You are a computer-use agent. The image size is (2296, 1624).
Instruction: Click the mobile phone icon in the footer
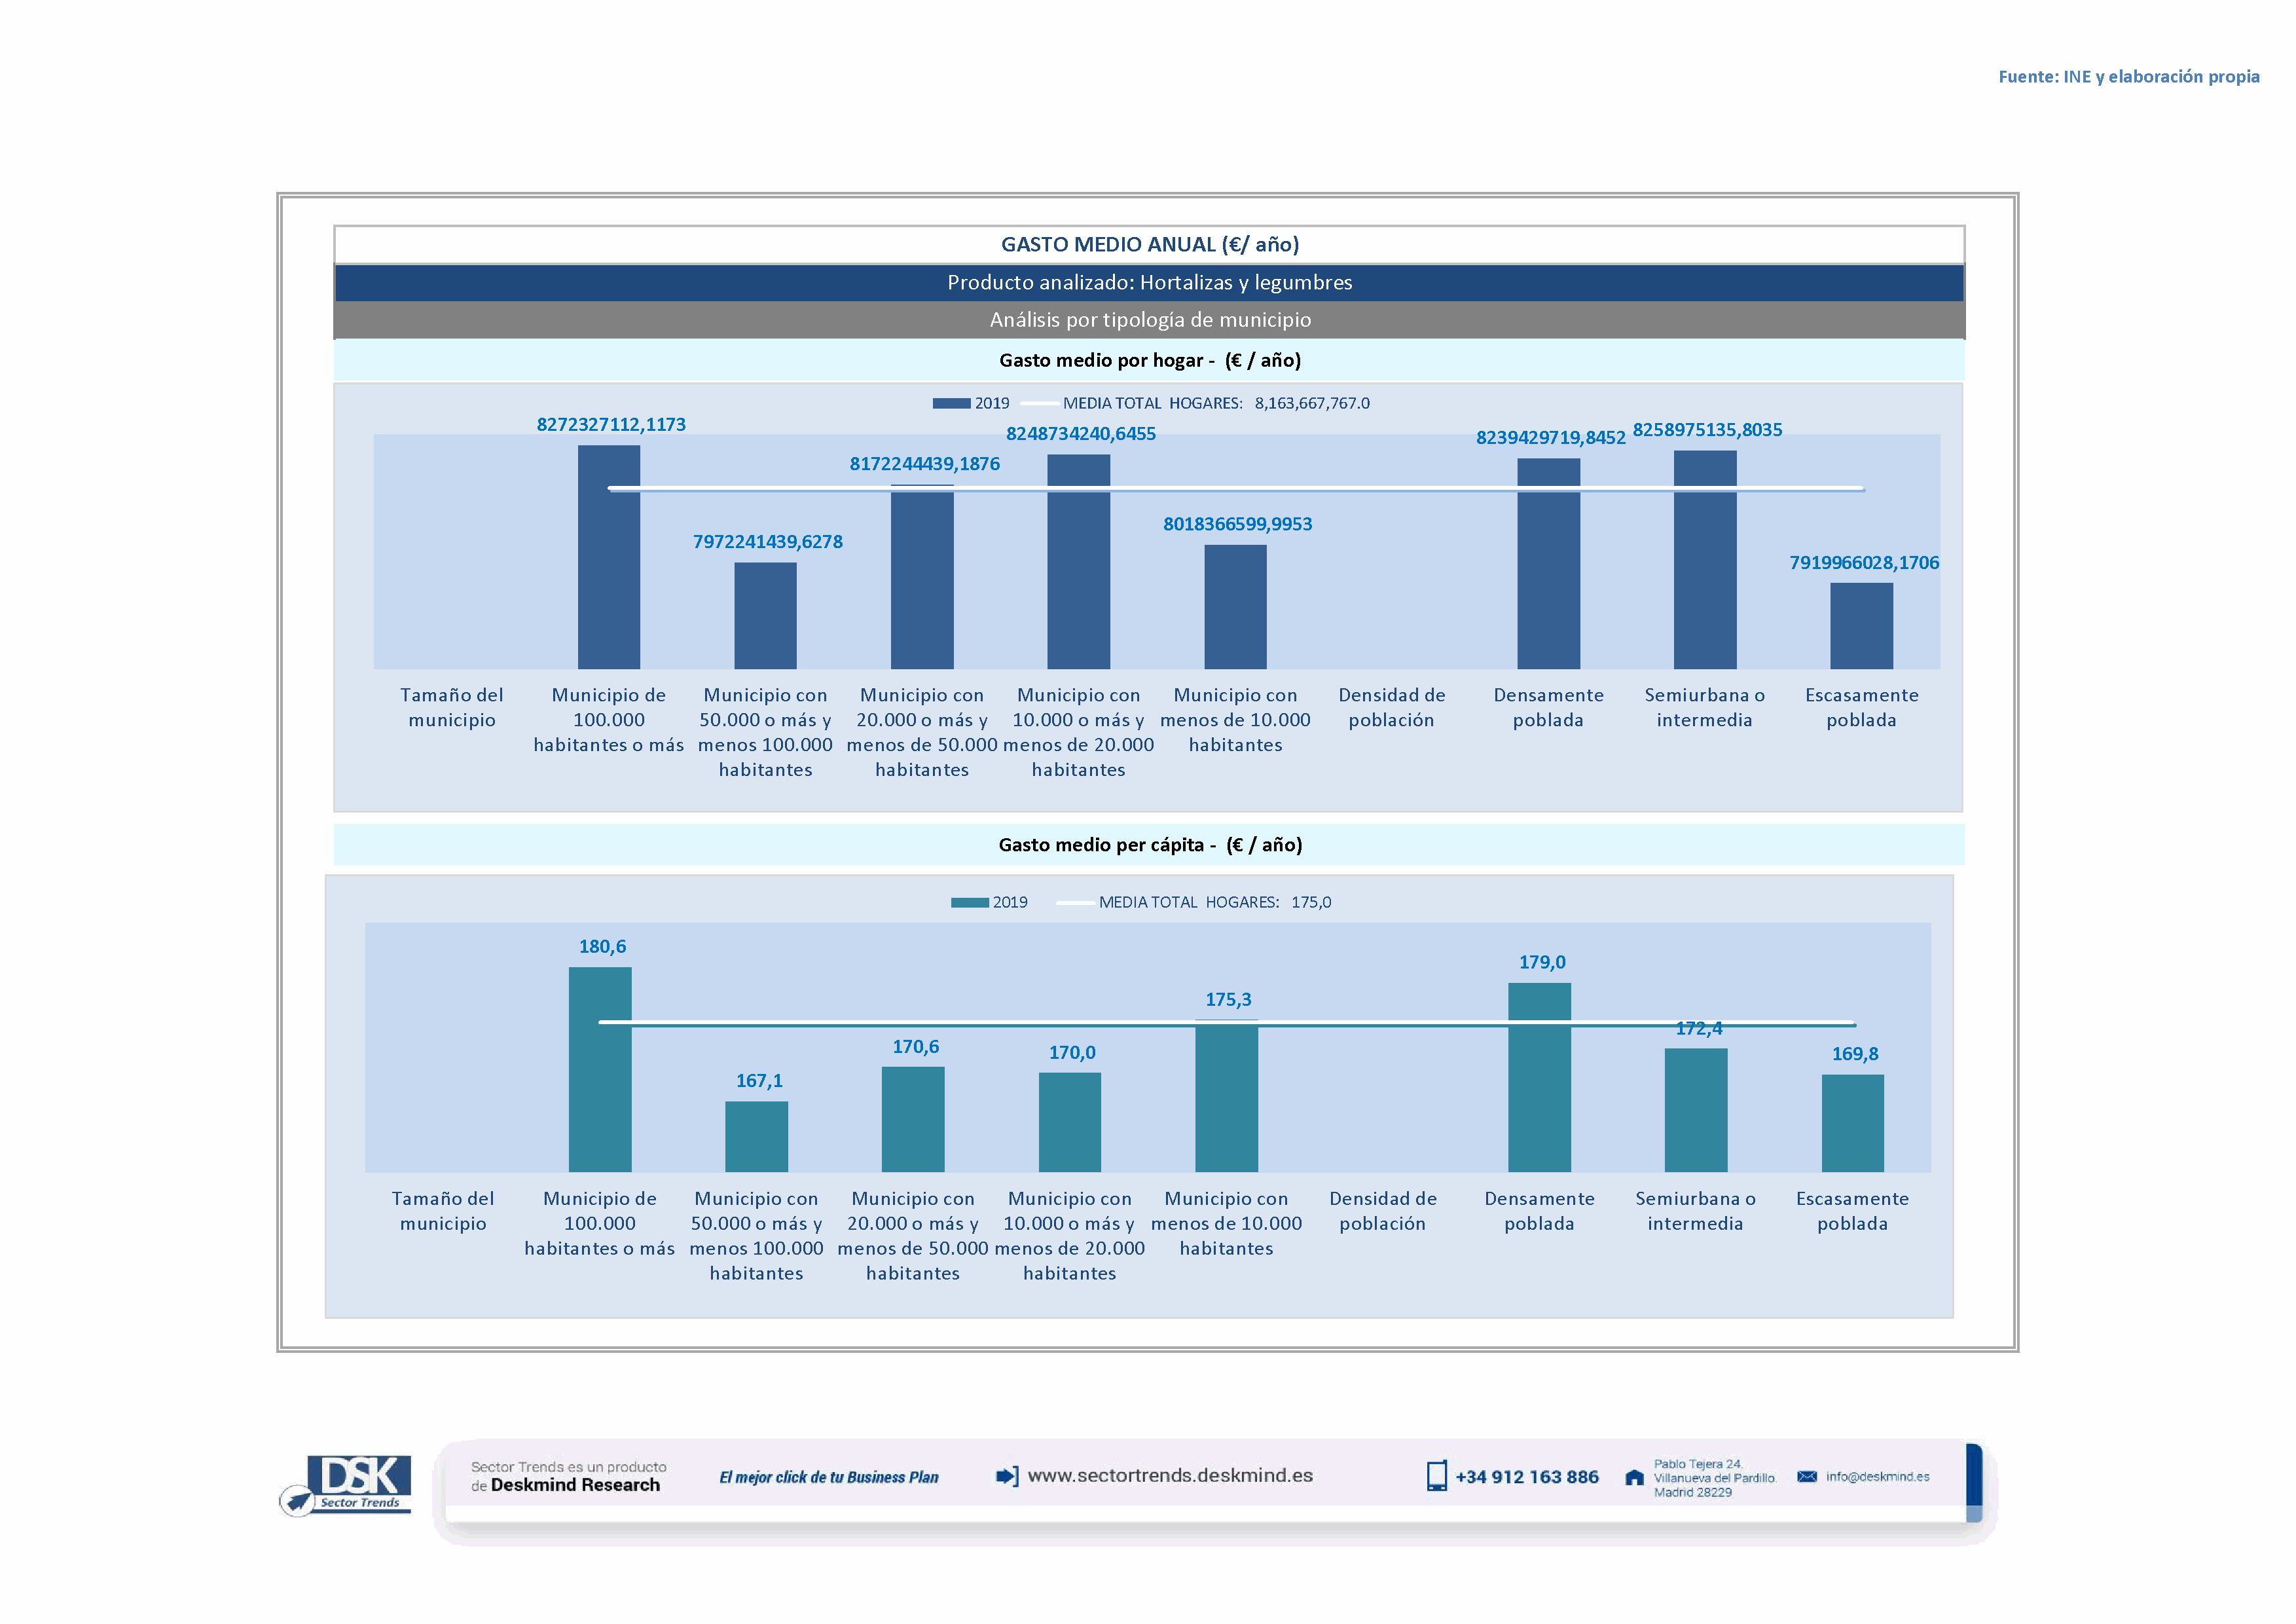tap(1436, 1476)
